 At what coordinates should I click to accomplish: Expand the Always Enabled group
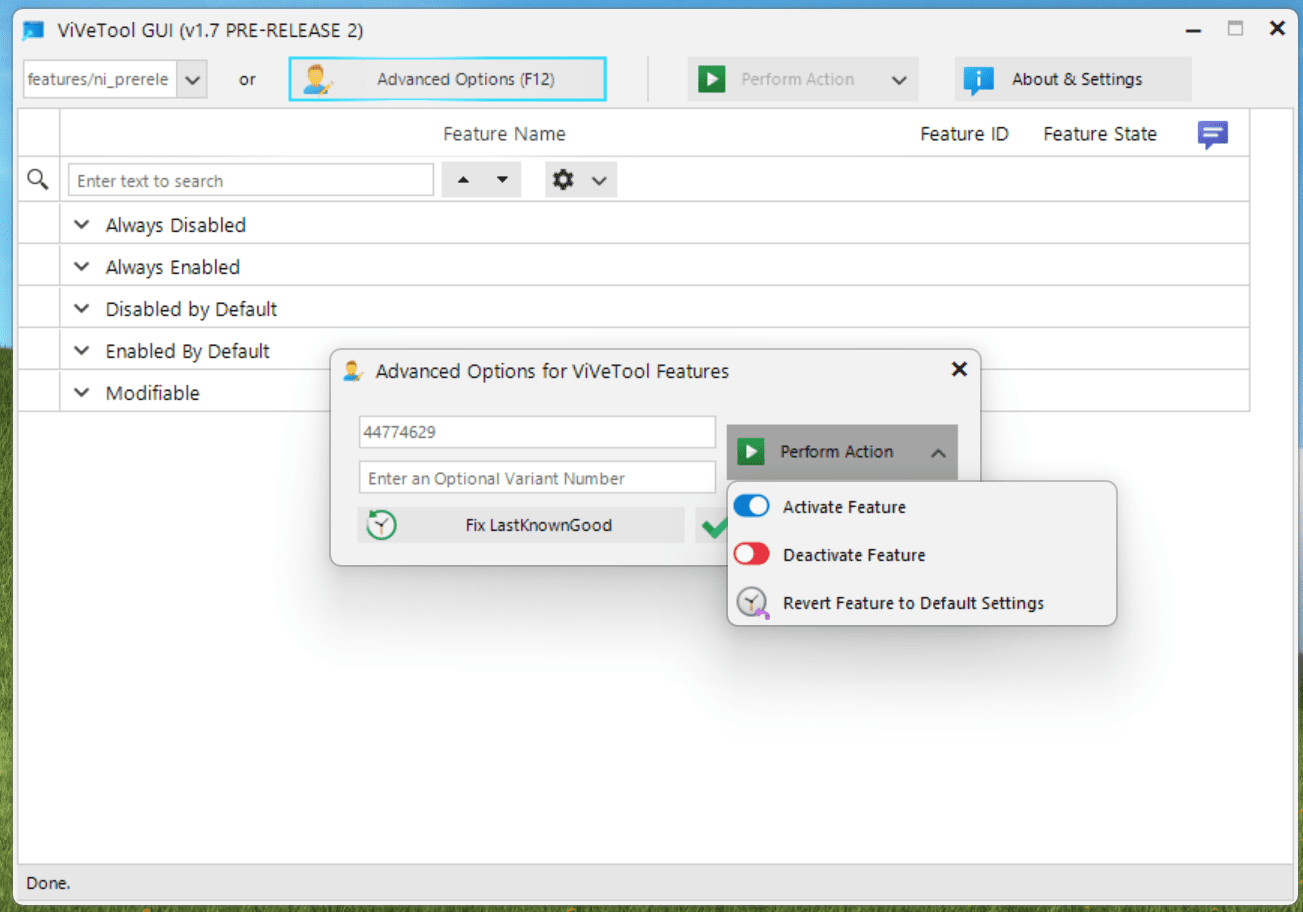click(82, 267)
